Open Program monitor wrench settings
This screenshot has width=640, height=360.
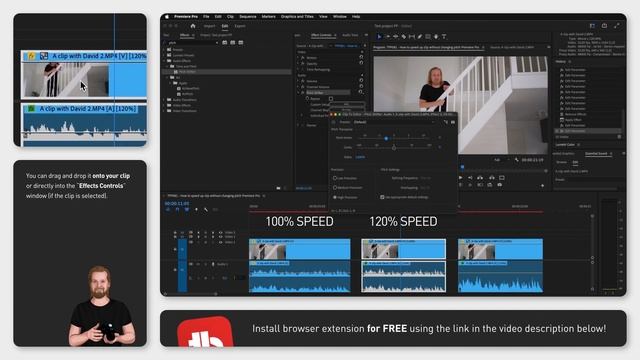coord(516,160)
